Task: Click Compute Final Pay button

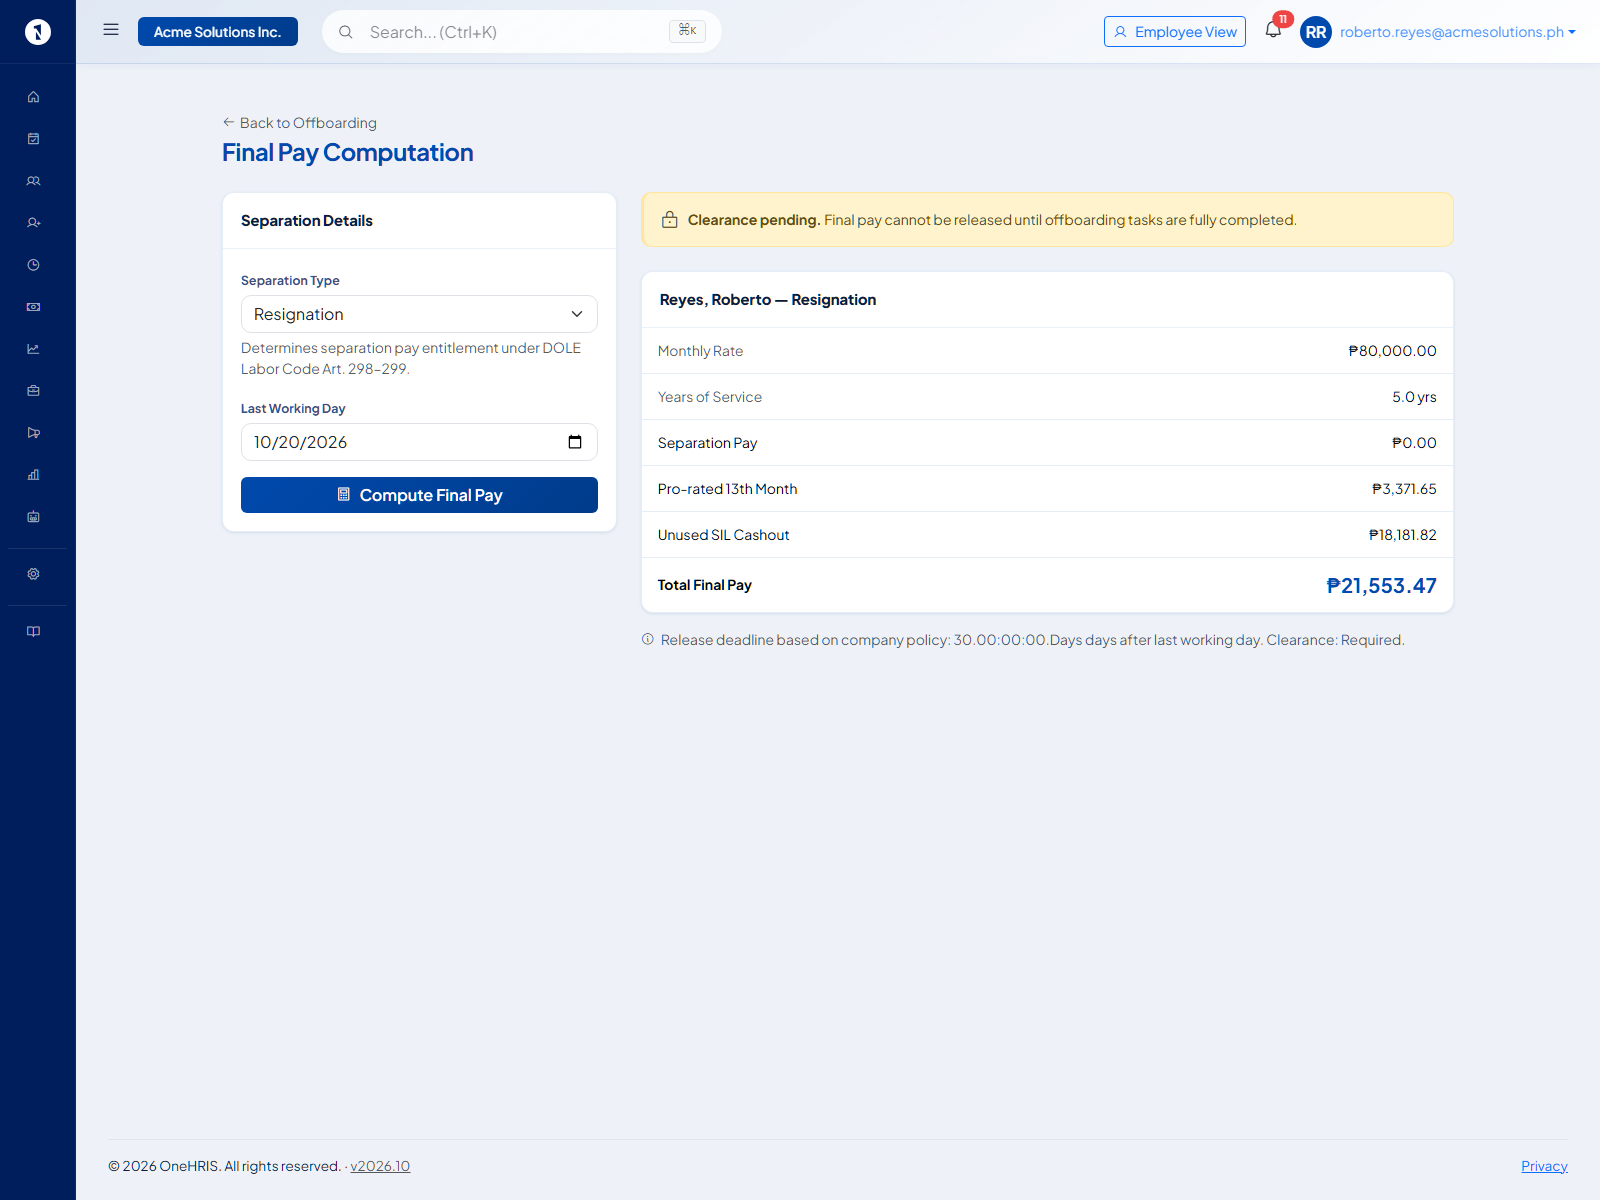Action: 419,495
